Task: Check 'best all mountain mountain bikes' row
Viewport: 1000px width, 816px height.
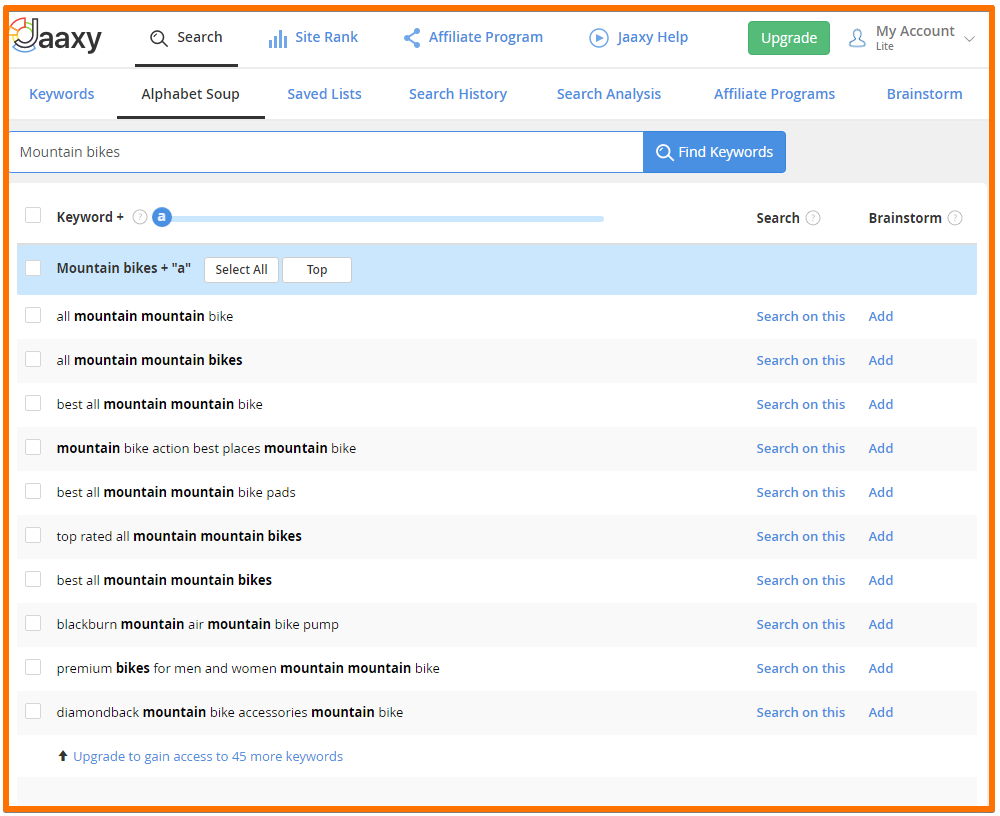Action: pos(33,579)
